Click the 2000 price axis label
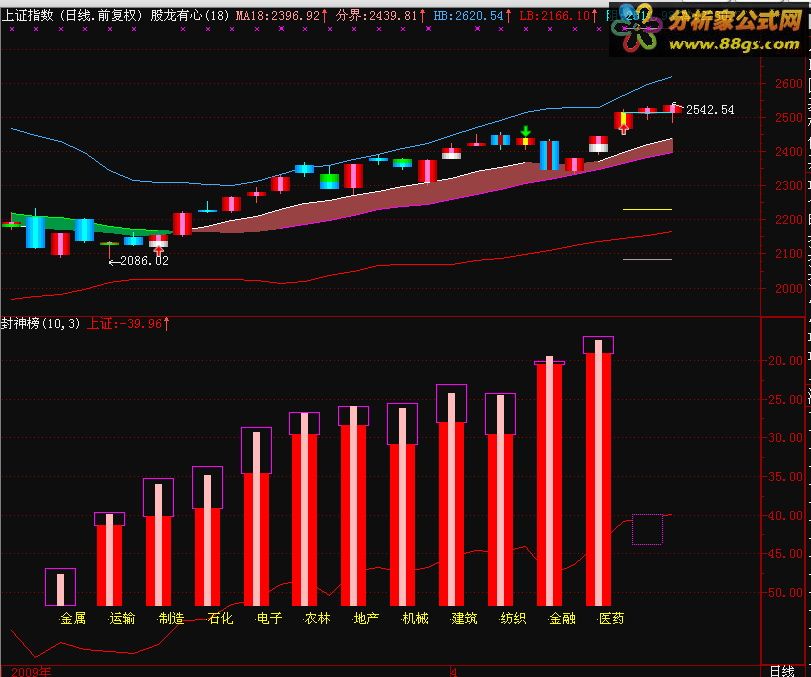The image size is (811, 677). [x=789, y=289]
